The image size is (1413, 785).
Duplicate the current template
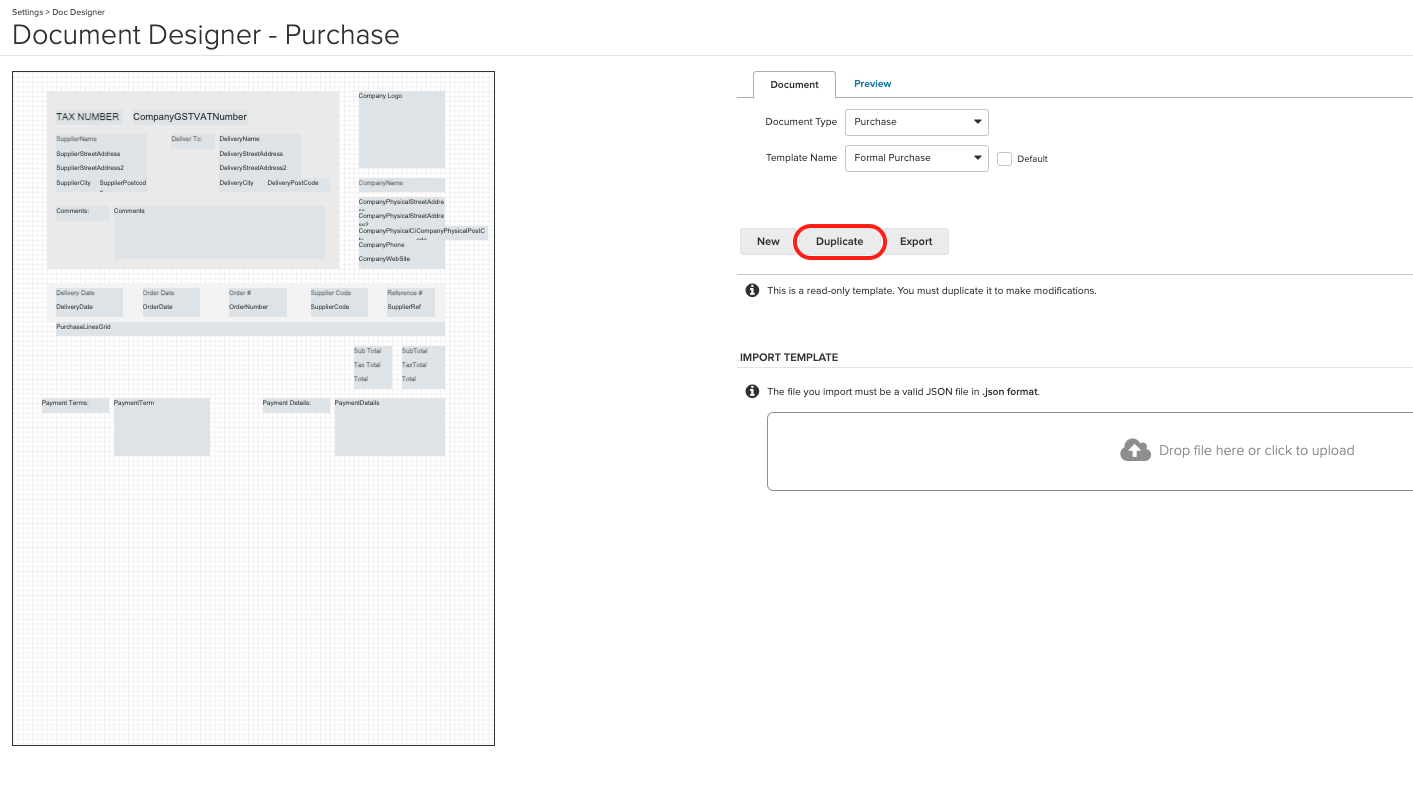839,242
